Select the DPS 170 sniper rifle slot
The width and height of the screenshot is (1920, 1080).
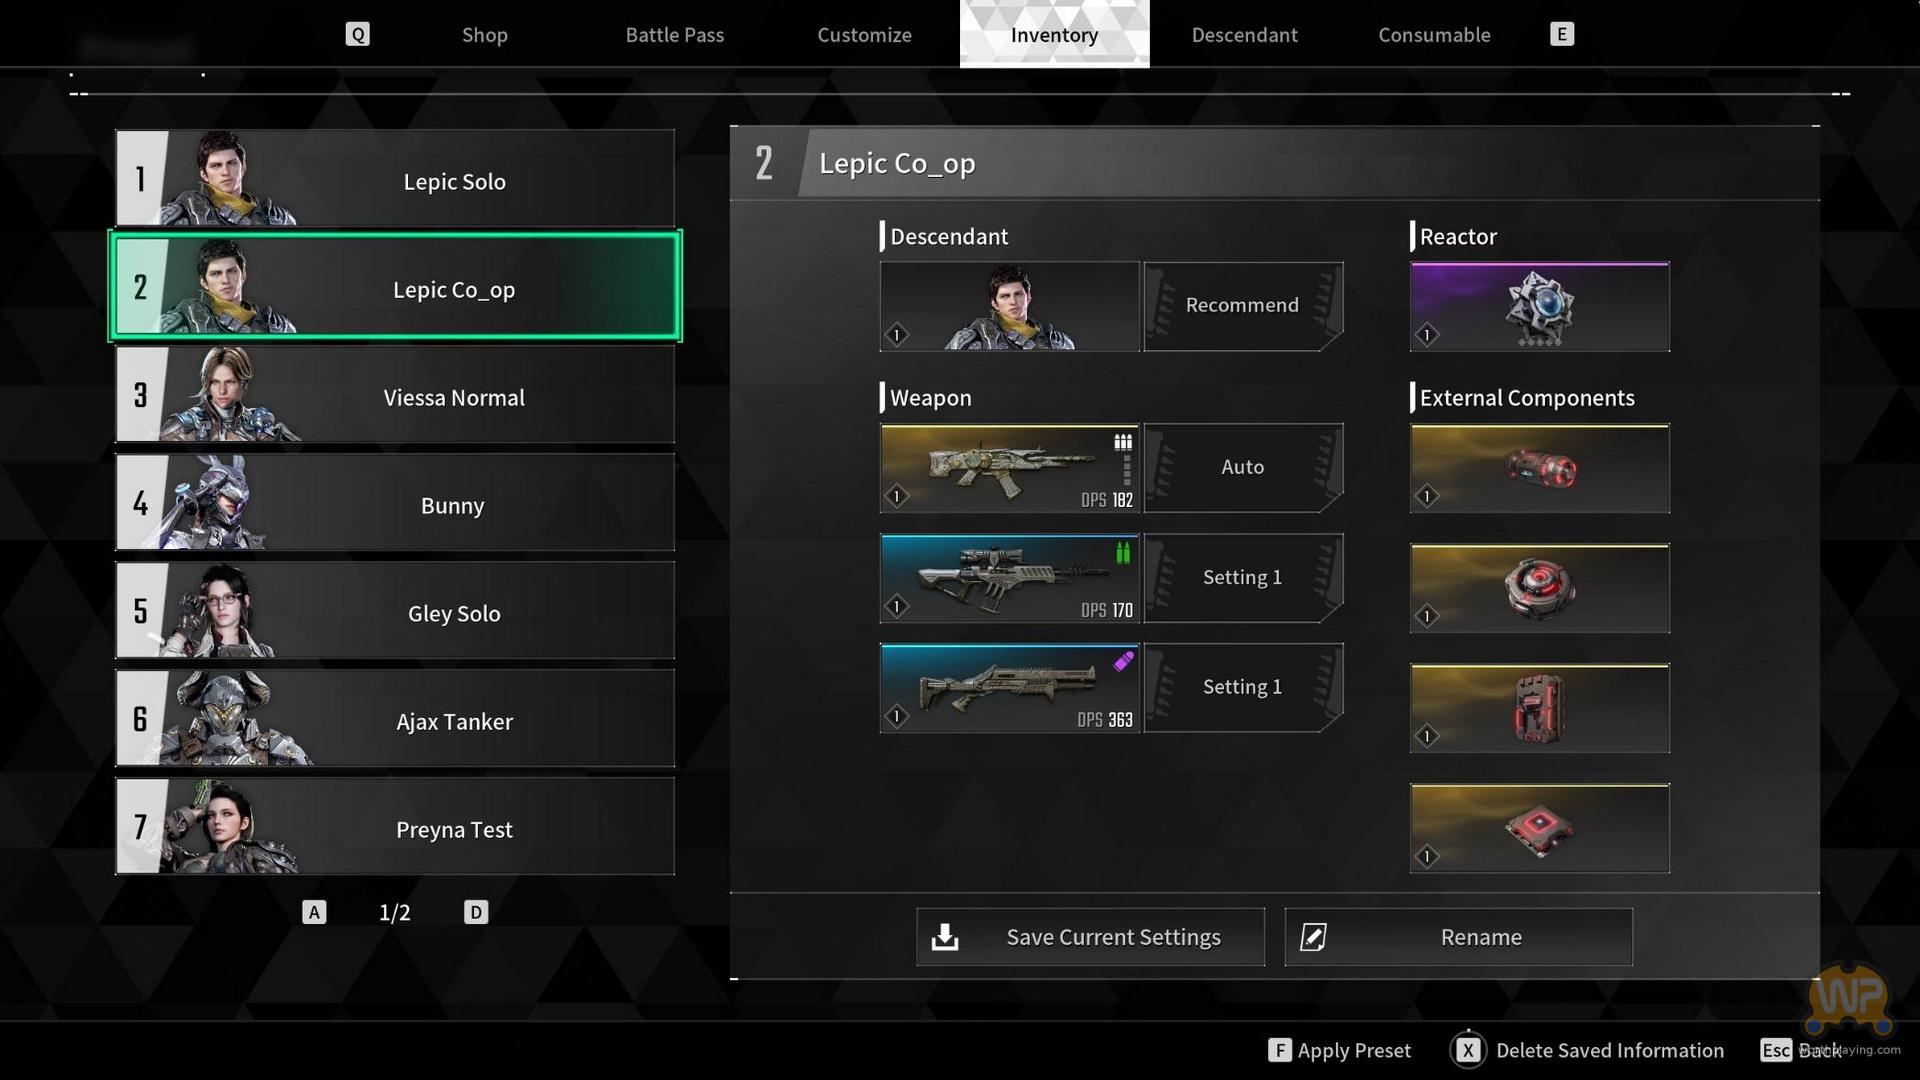tap(1009, 578)
